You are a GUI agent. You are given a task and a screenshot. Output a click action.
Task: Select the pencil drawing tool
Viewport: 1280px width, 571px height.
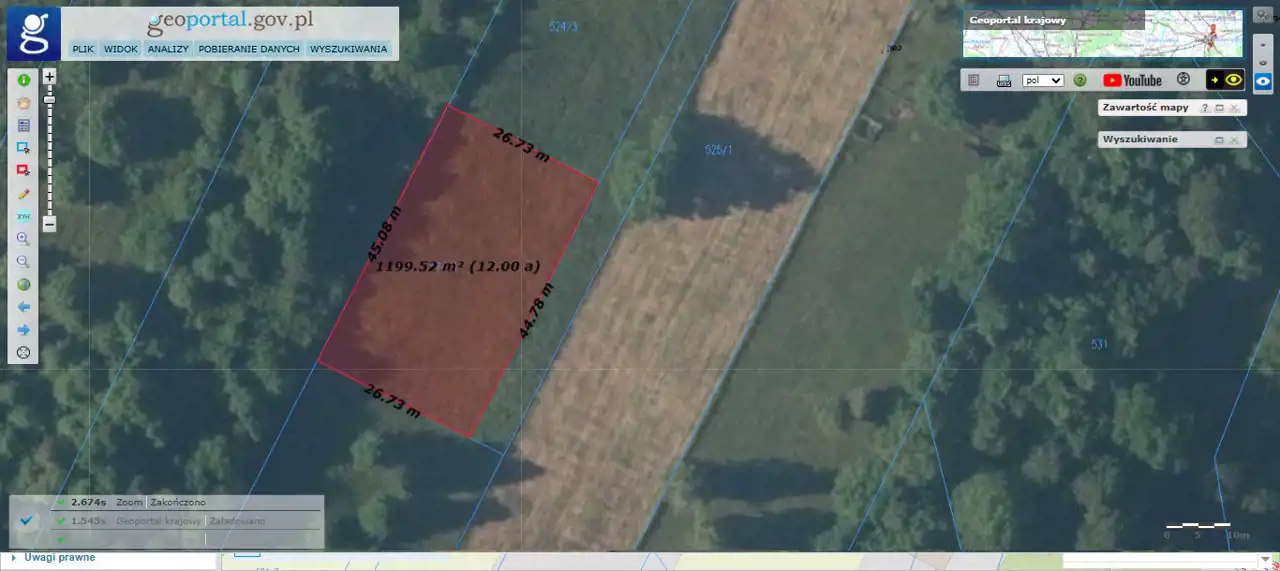click(x=23, y=194)
